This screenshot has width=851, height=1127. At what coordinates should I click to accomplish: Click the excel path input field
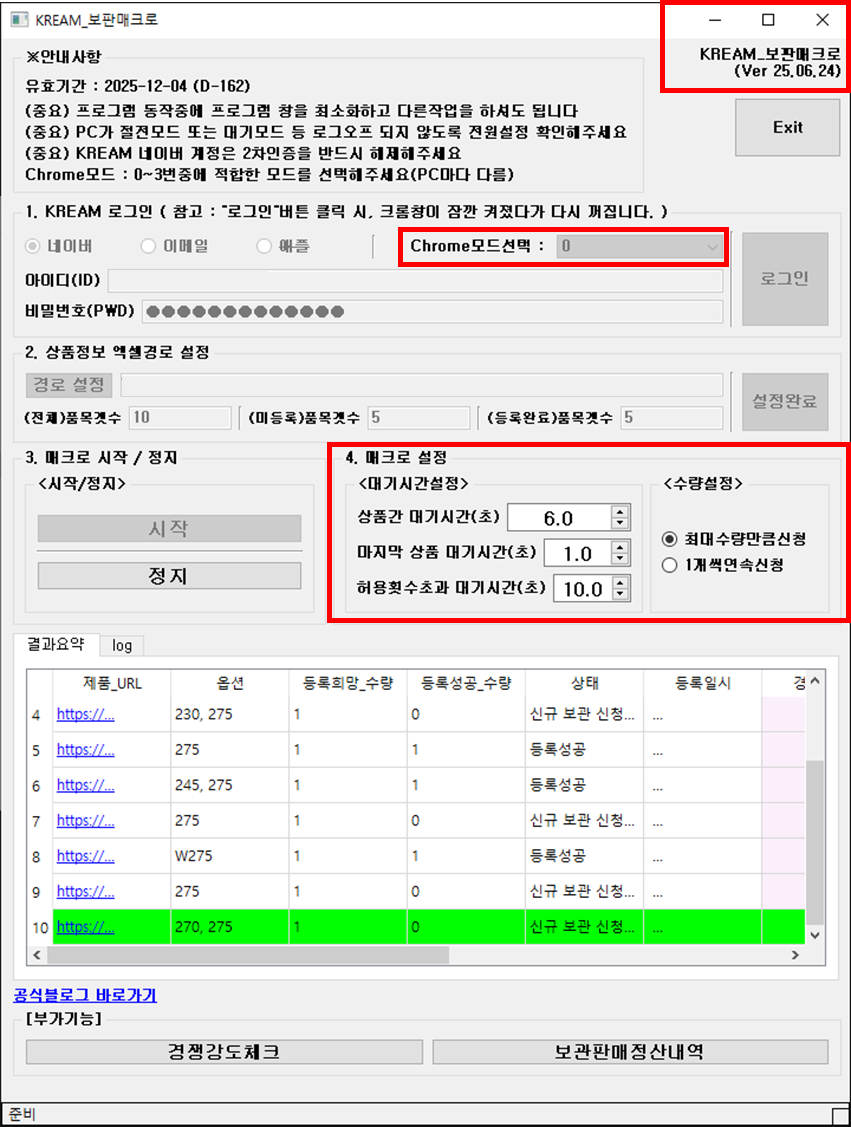tap(421, 385)
